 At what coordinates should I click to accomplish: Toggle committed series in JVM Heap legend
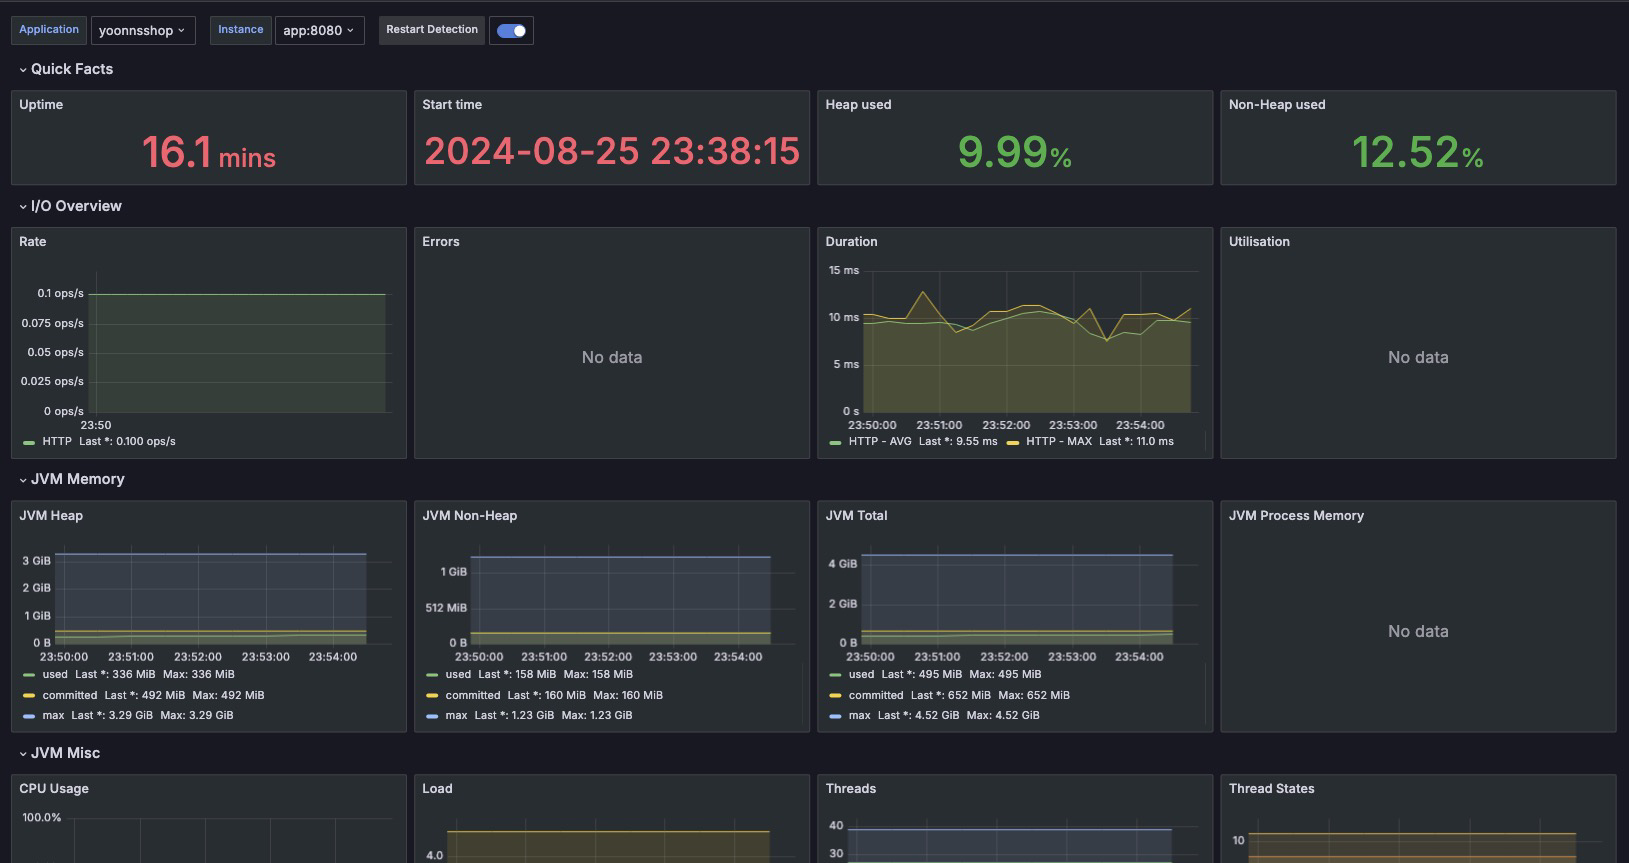click(x=70, y=695)
